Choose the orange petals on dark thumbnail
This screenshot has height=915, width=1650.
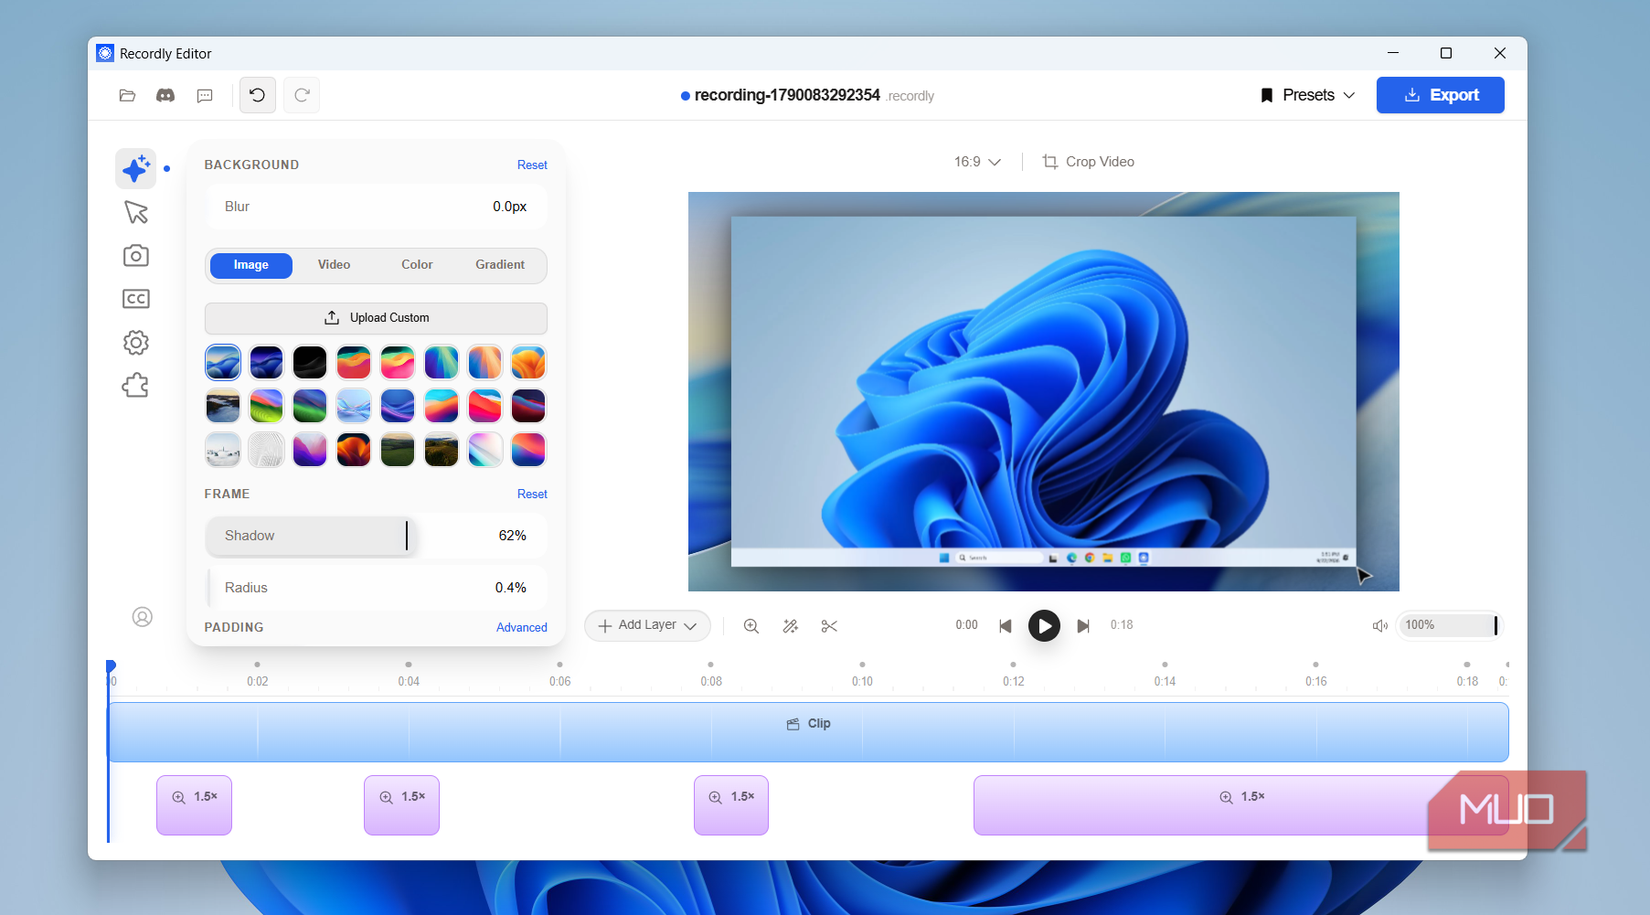point(353,450)
